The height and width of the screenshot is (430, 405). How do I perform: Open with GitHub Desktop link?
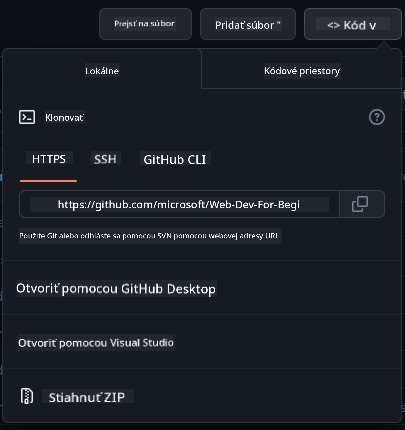(116, 289)
